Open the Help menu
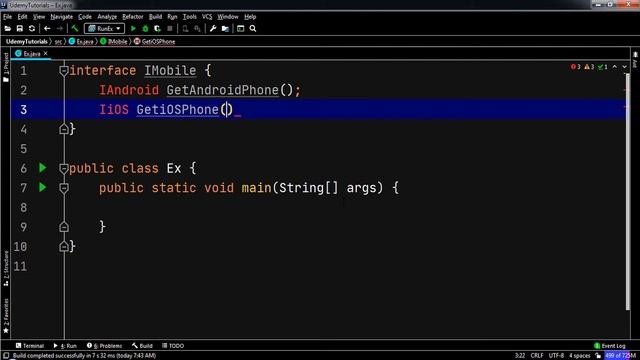Screen dimensions: 640x360 point(250,17)
